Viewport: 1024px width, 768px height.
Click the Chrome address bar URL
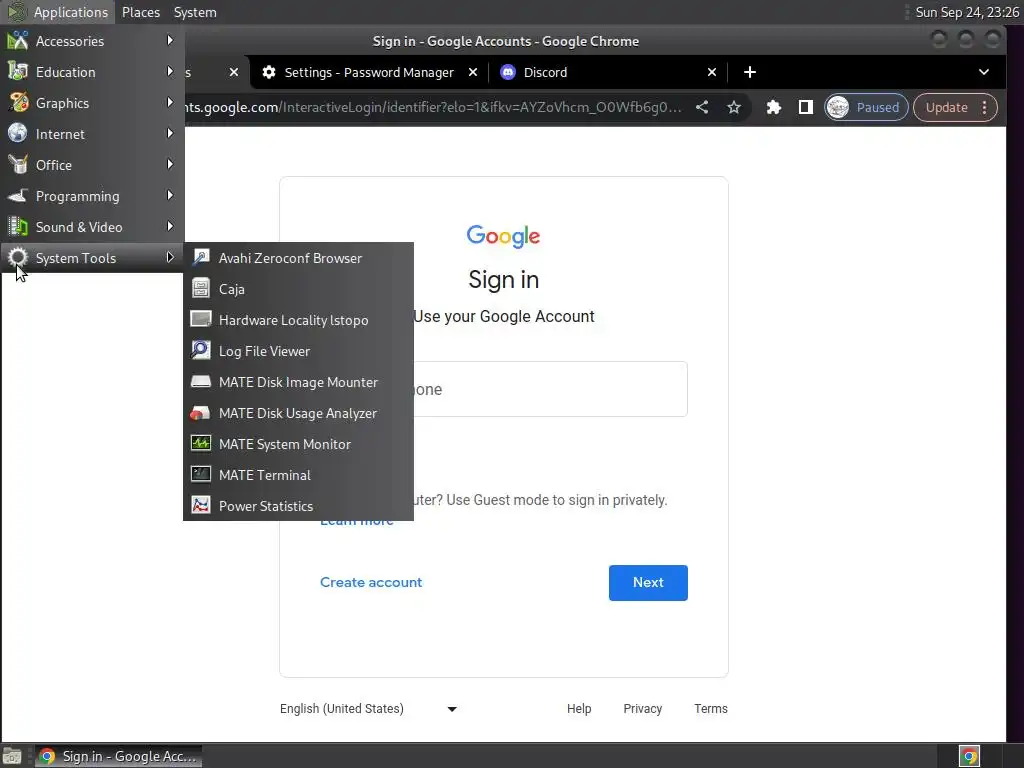433,107
